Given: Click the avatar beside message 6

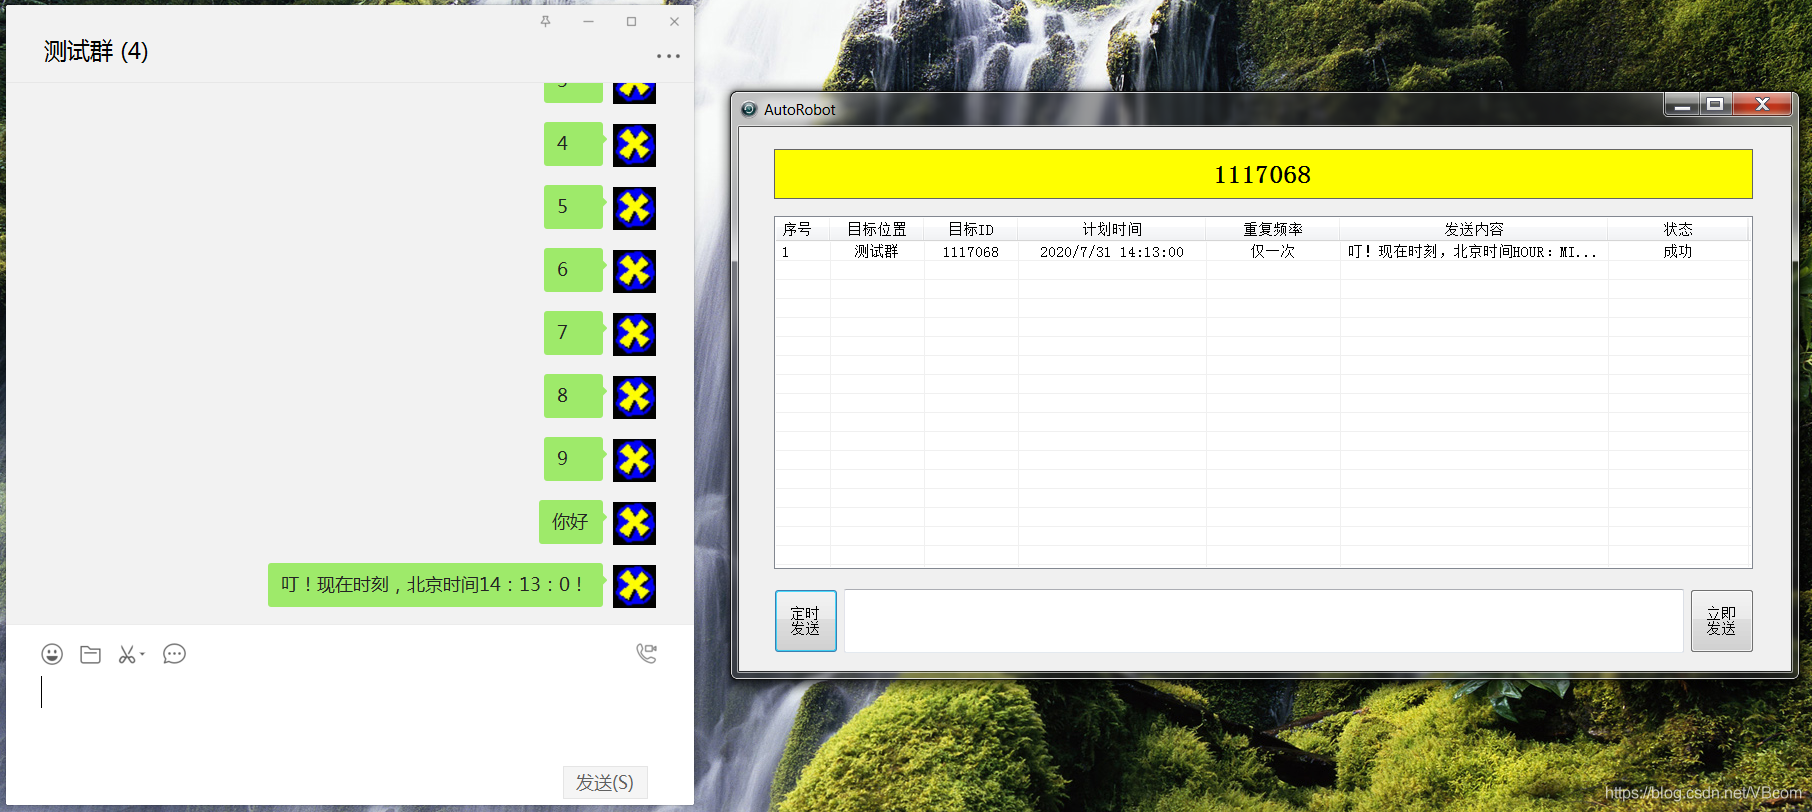Looking at the screenshot, I should tap(634, 271).
